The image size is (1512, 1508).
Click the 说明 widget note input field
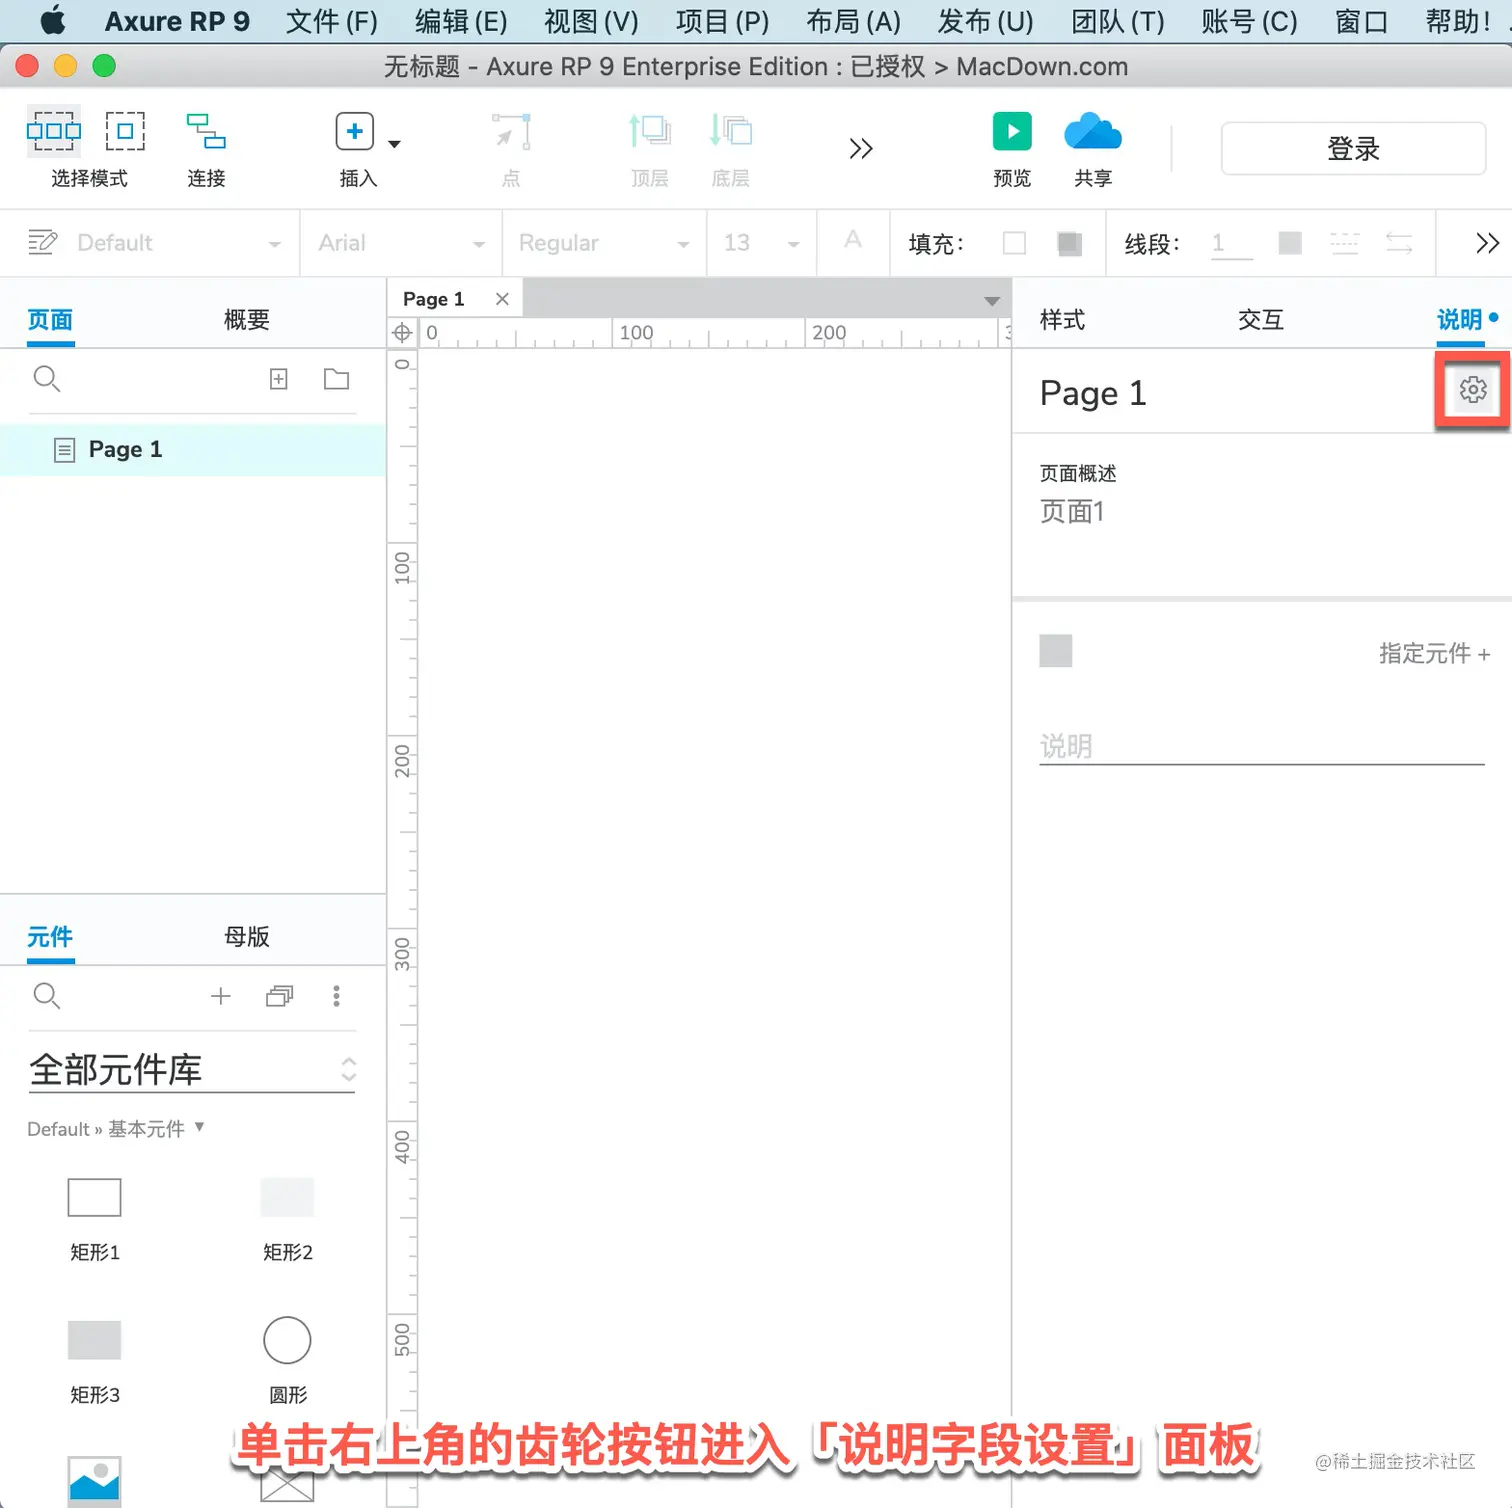click(x=1261, y=746)
